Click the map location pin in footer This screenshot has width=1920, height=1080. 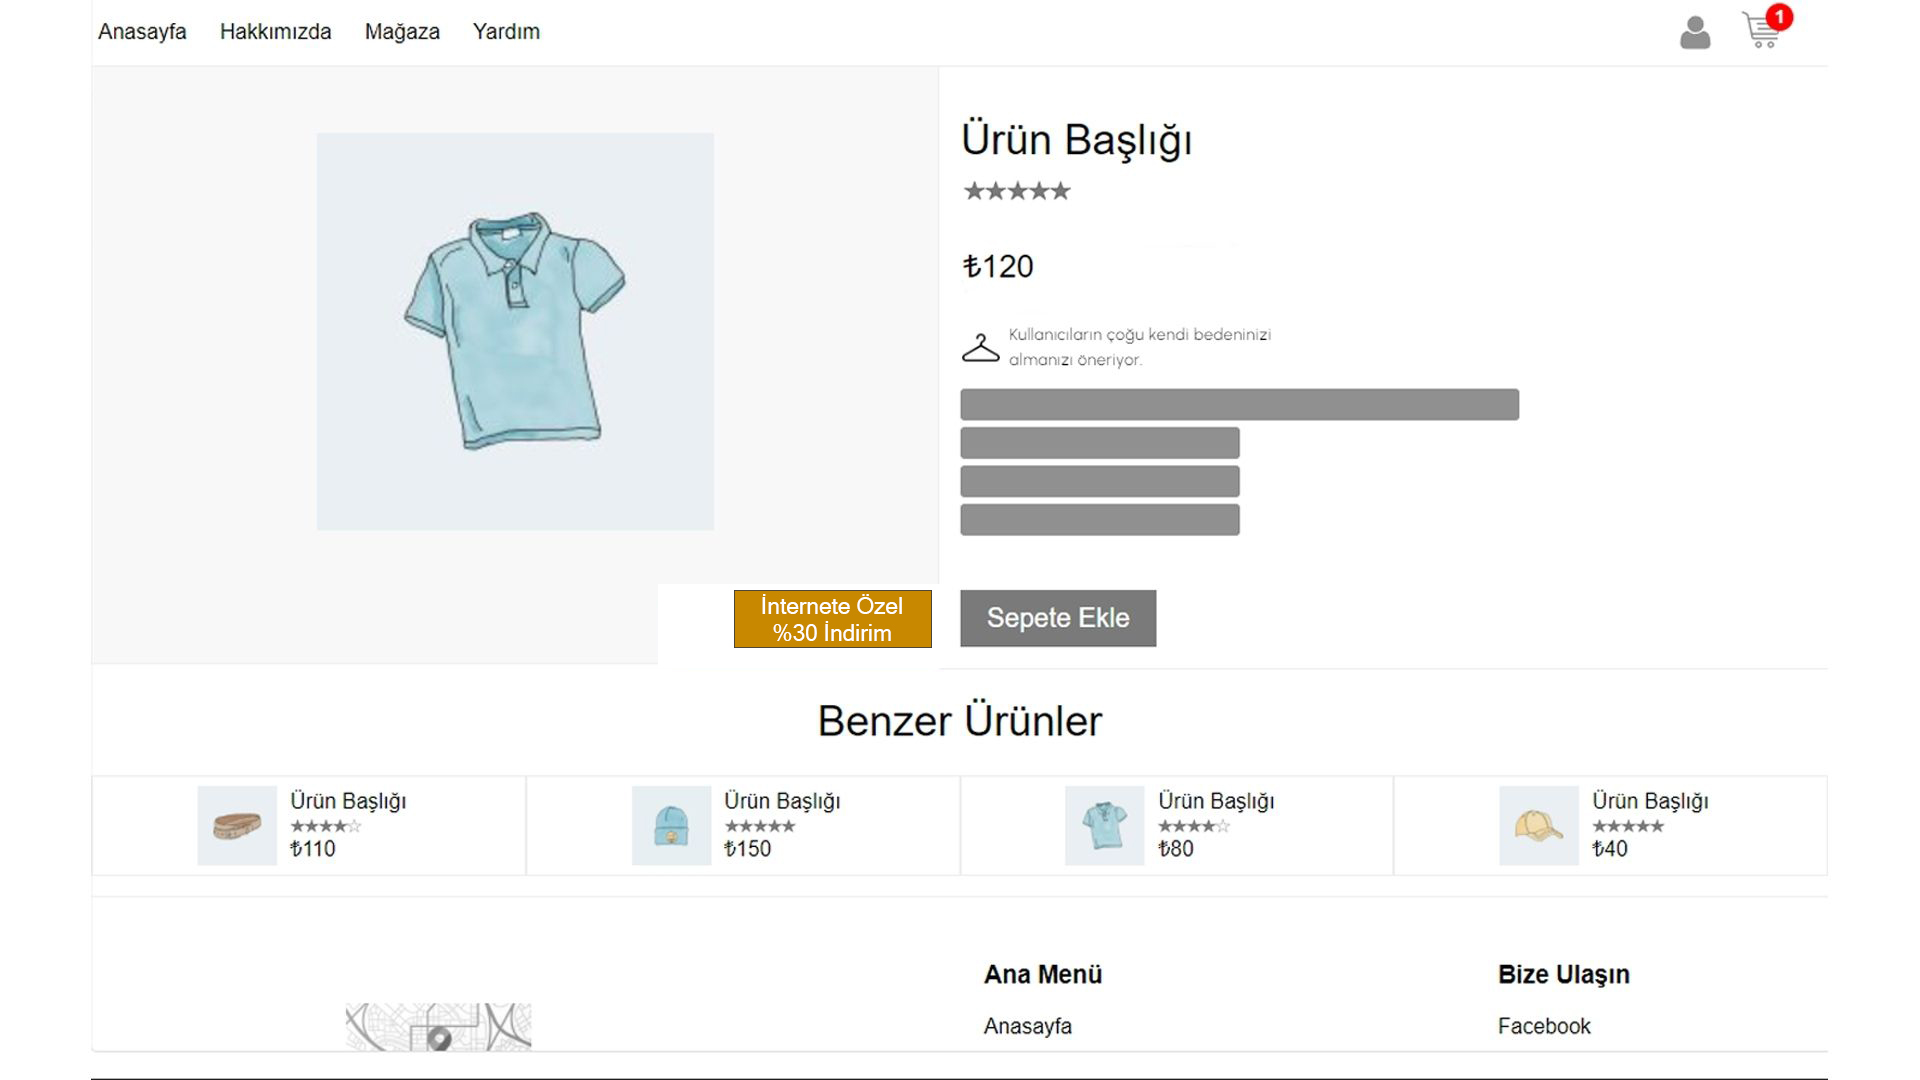click(439, 1040)
